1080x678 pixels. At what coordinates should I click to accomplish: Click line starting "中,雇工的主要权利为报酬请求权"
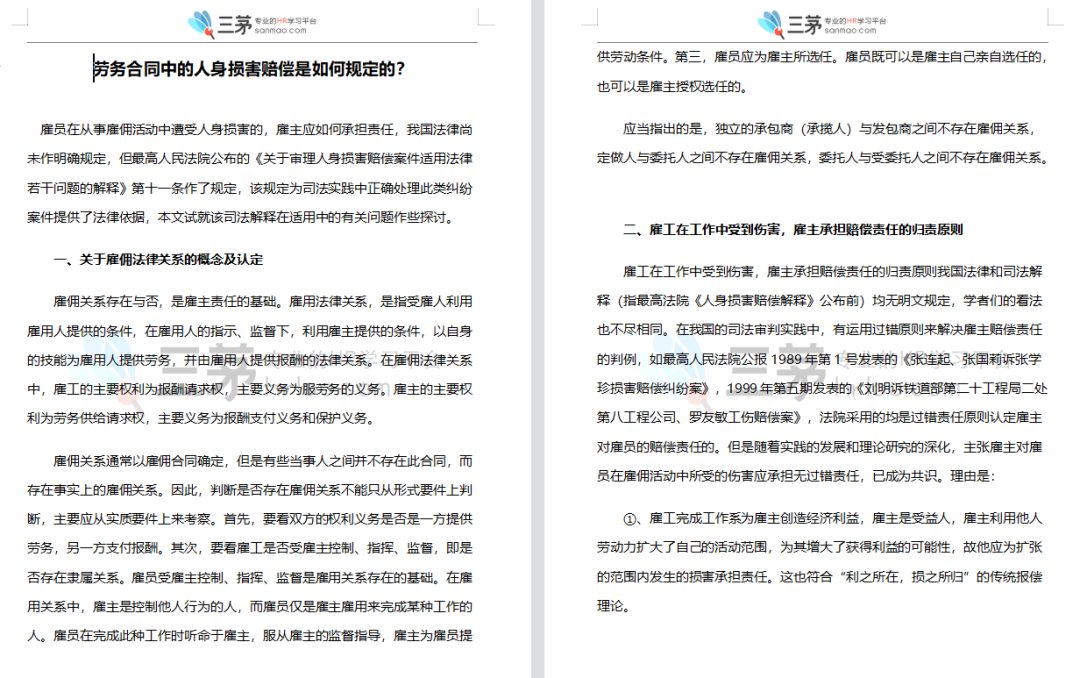pyautogui.click(x=250, y=389)
